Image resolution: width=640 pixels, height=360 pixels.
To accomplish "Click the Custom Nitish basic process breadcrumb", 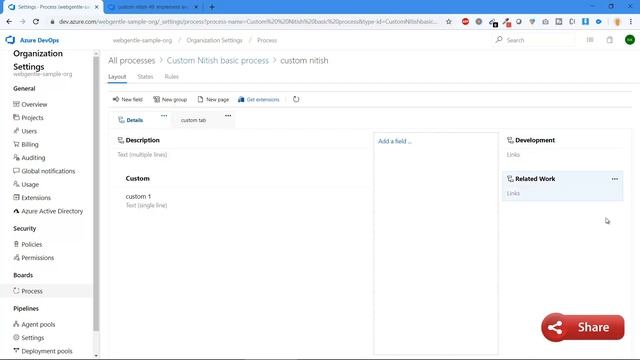I will [x=218, y=60].
